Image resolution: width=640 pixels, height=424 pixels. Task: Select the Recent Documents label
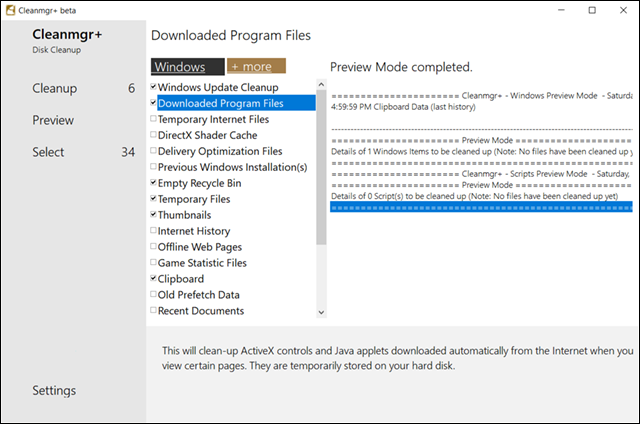click(x=201, y=311)
